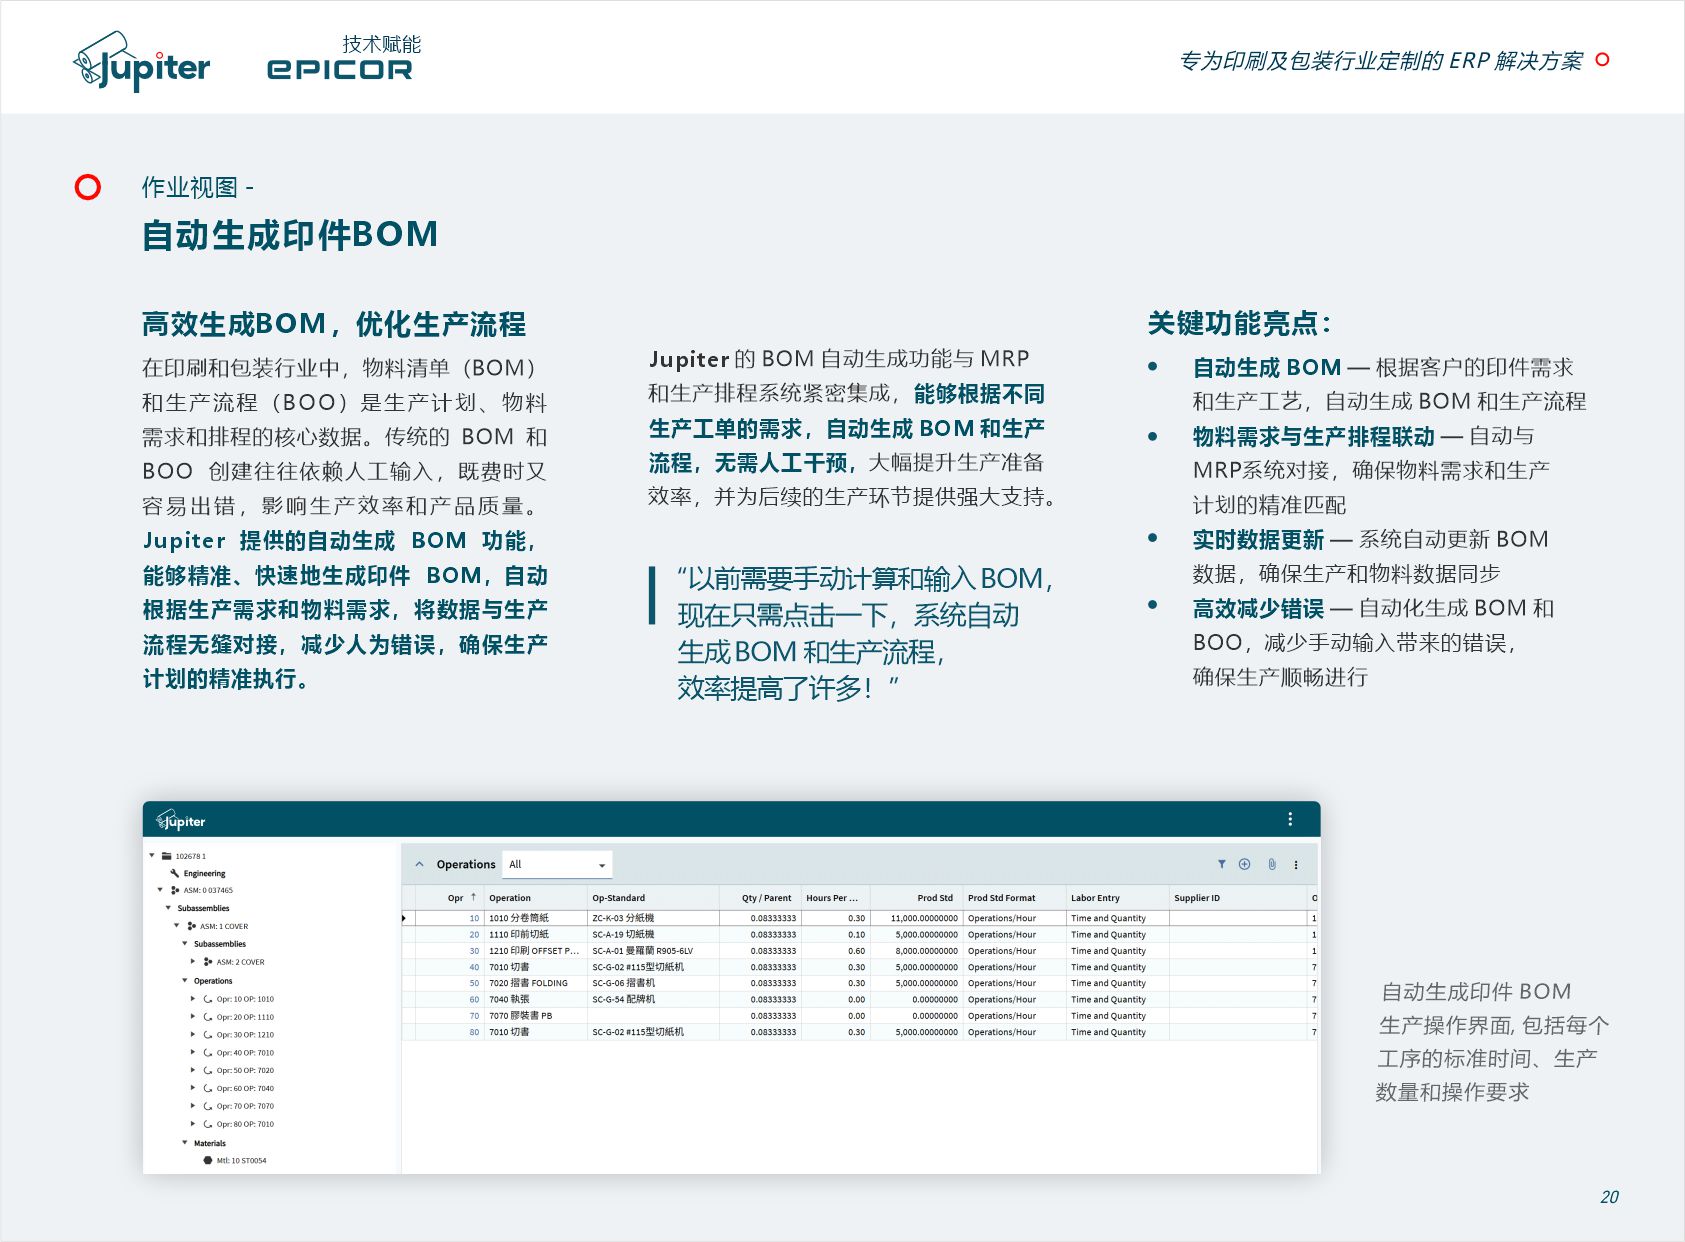Open the Operations filter dropdown showing All
Viewport: 1685px width, 1242px height.
point(558,865)
